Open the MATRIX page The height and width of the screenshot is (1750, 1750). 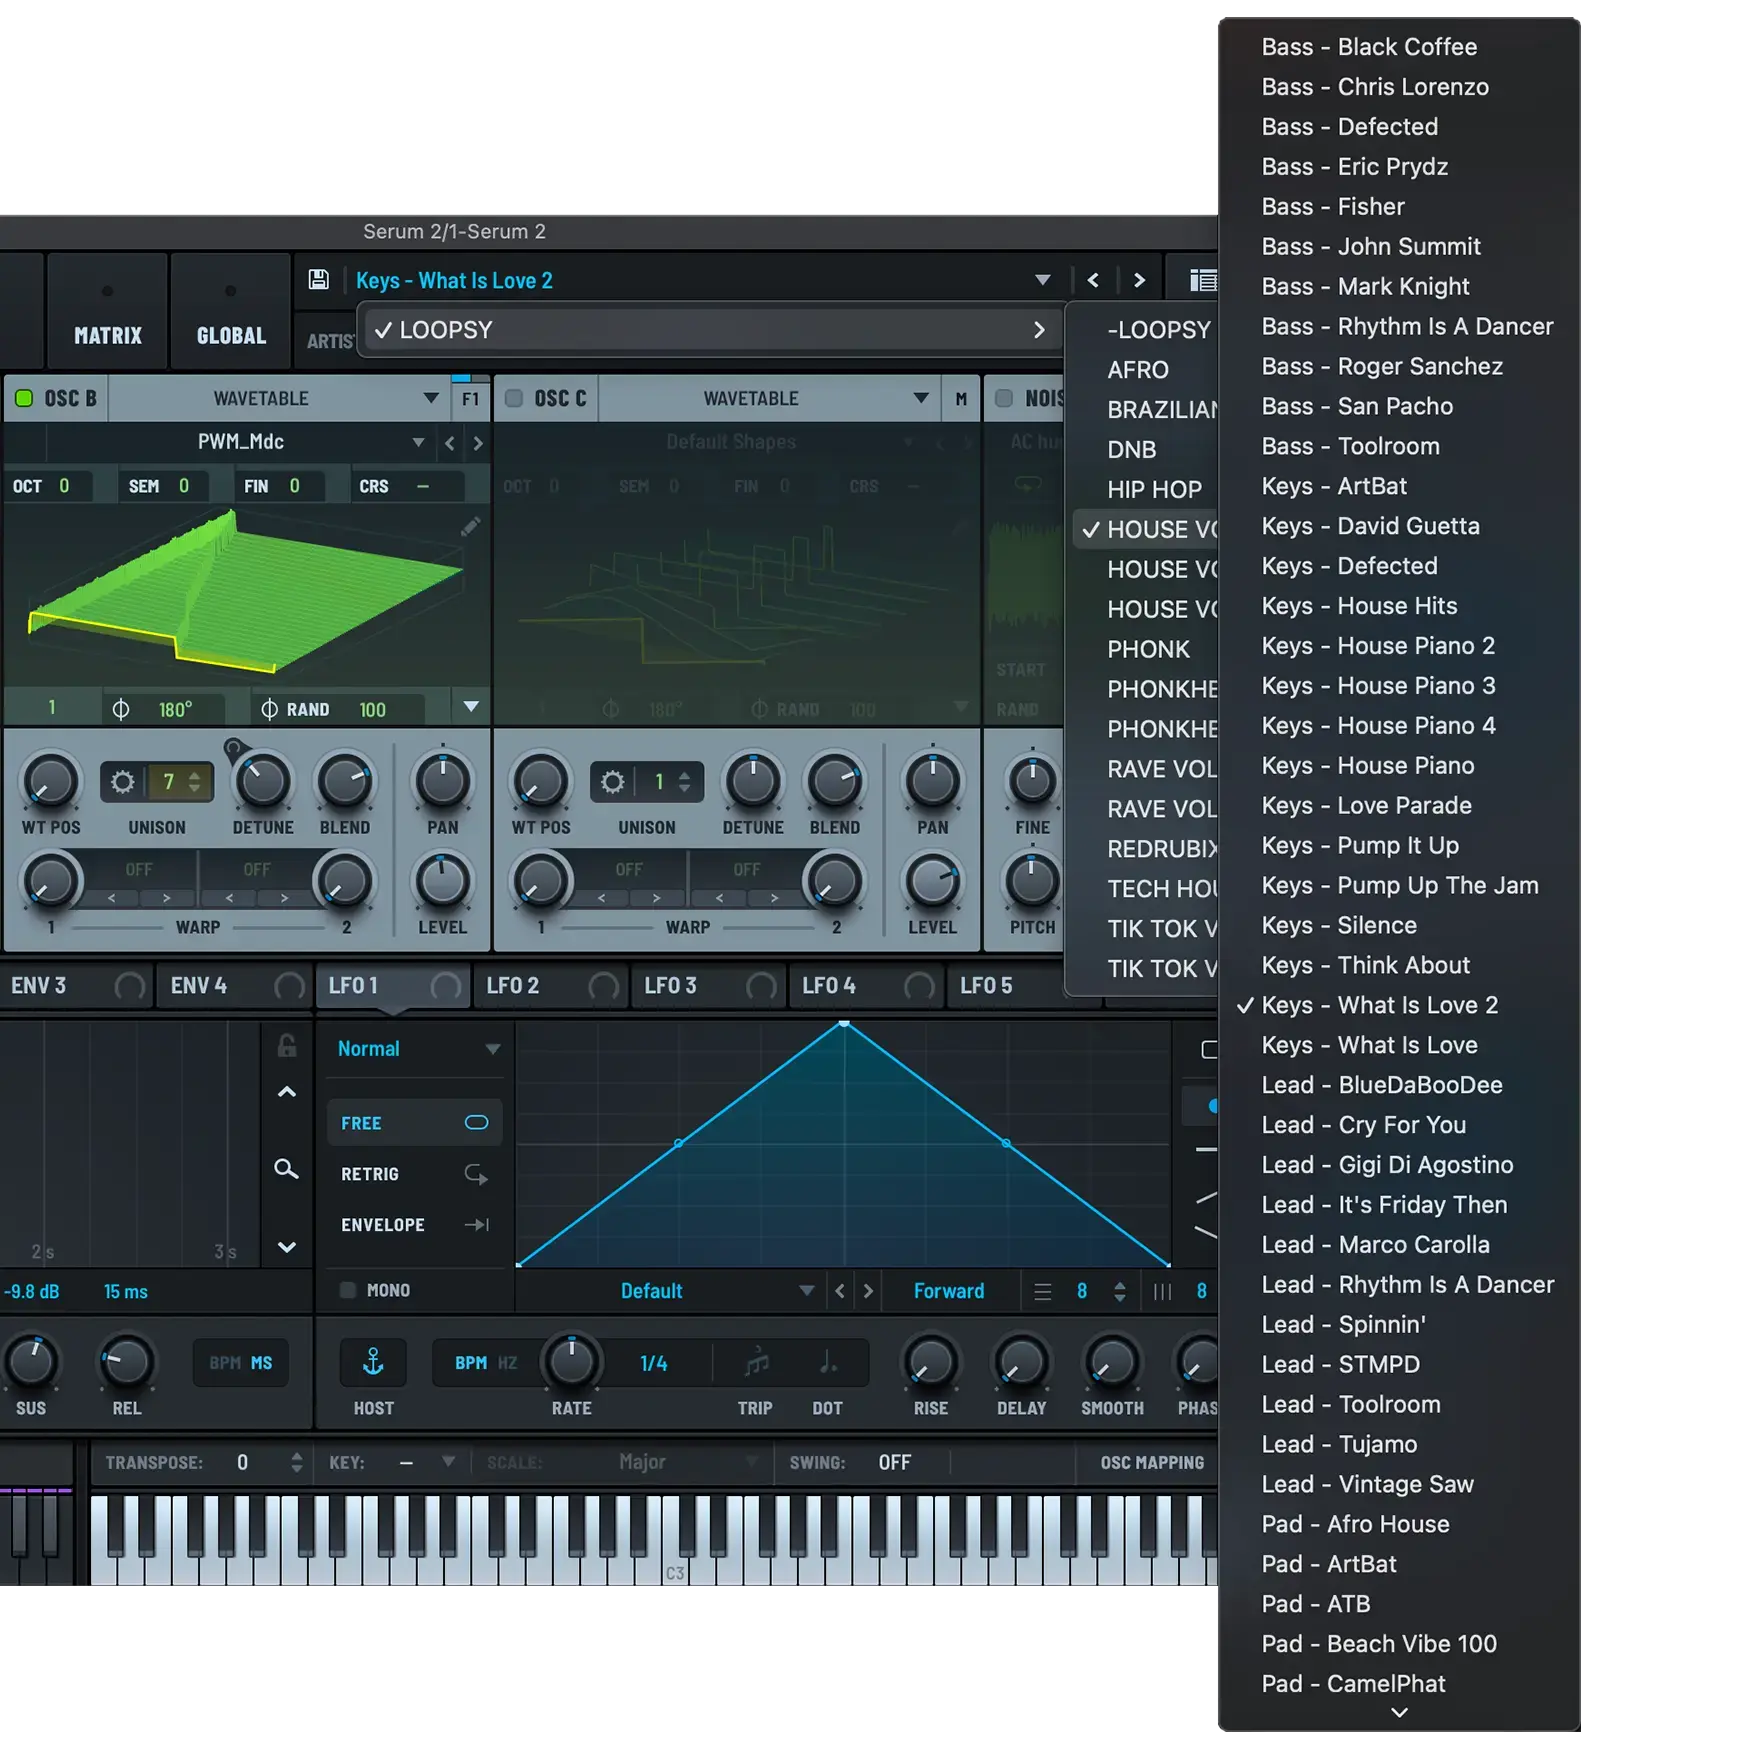(x=107, y=335)
